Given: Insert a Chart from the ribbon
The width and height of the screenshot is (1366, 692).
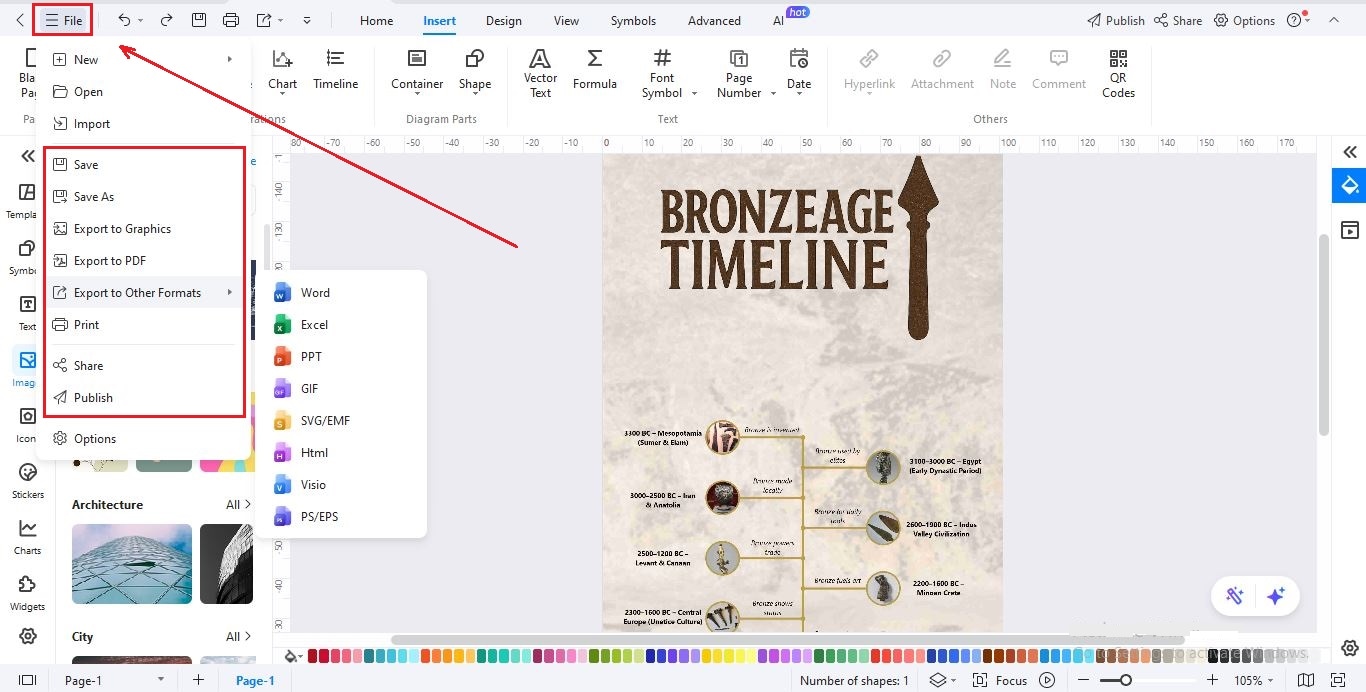Looking at the screenshot, I should pos(283,70).
